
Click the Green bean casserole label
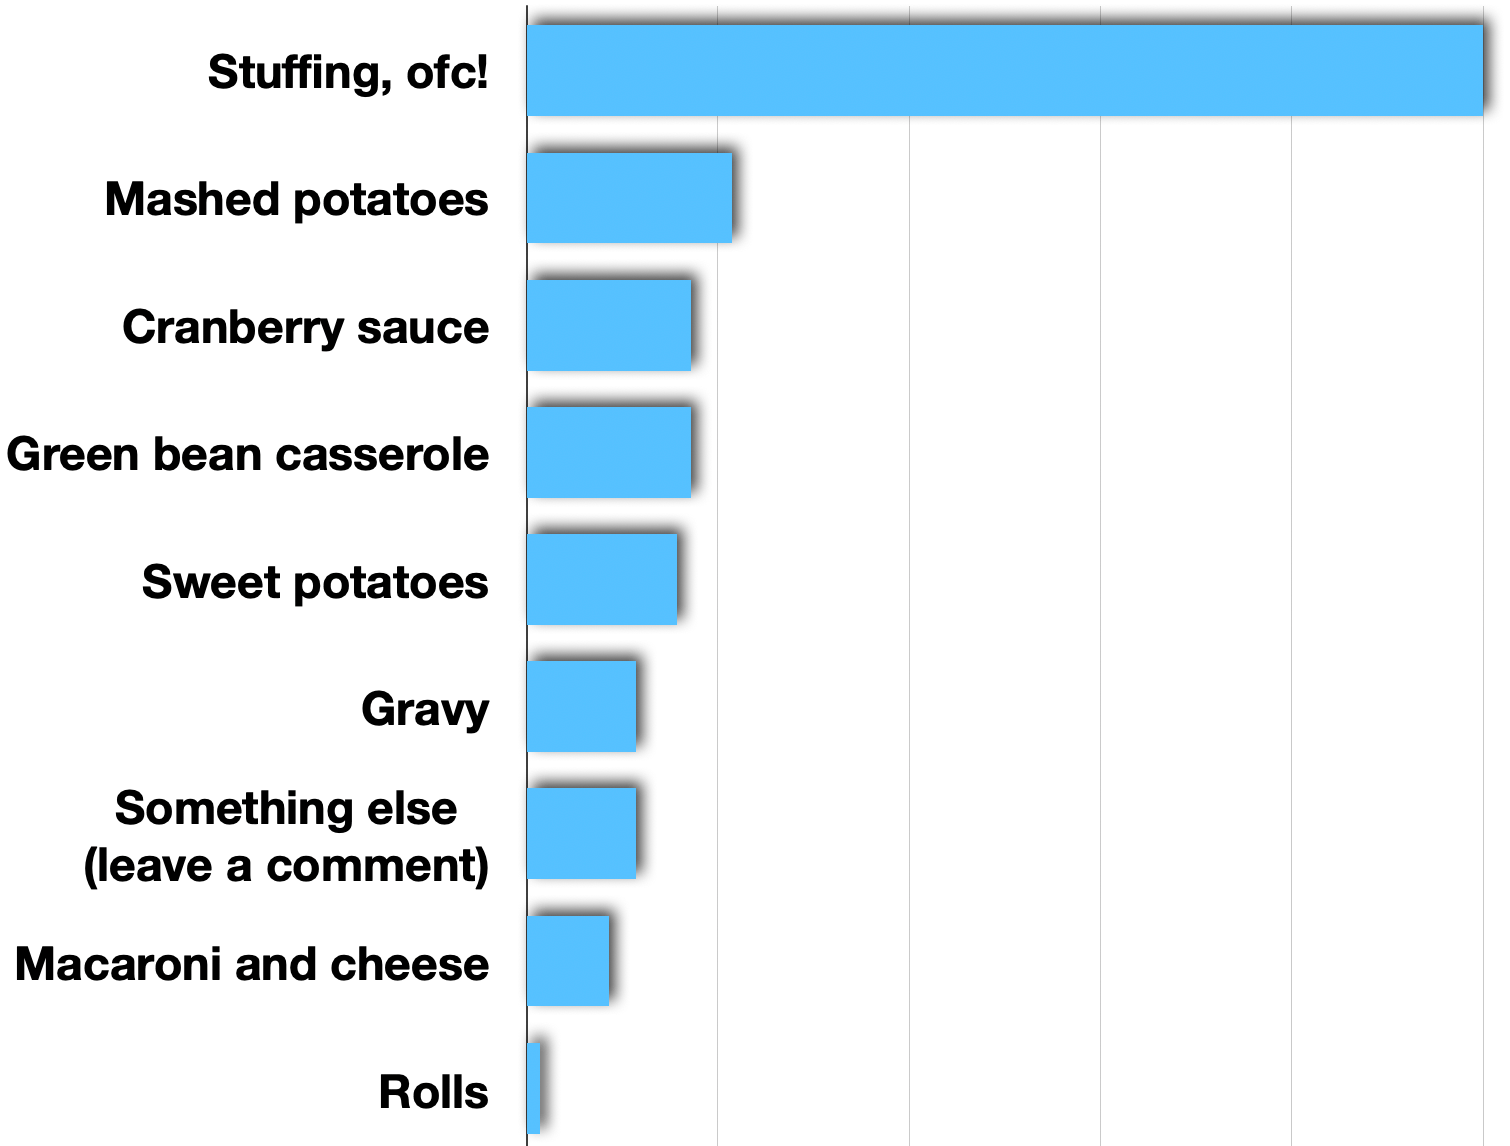tap(248, 454)
